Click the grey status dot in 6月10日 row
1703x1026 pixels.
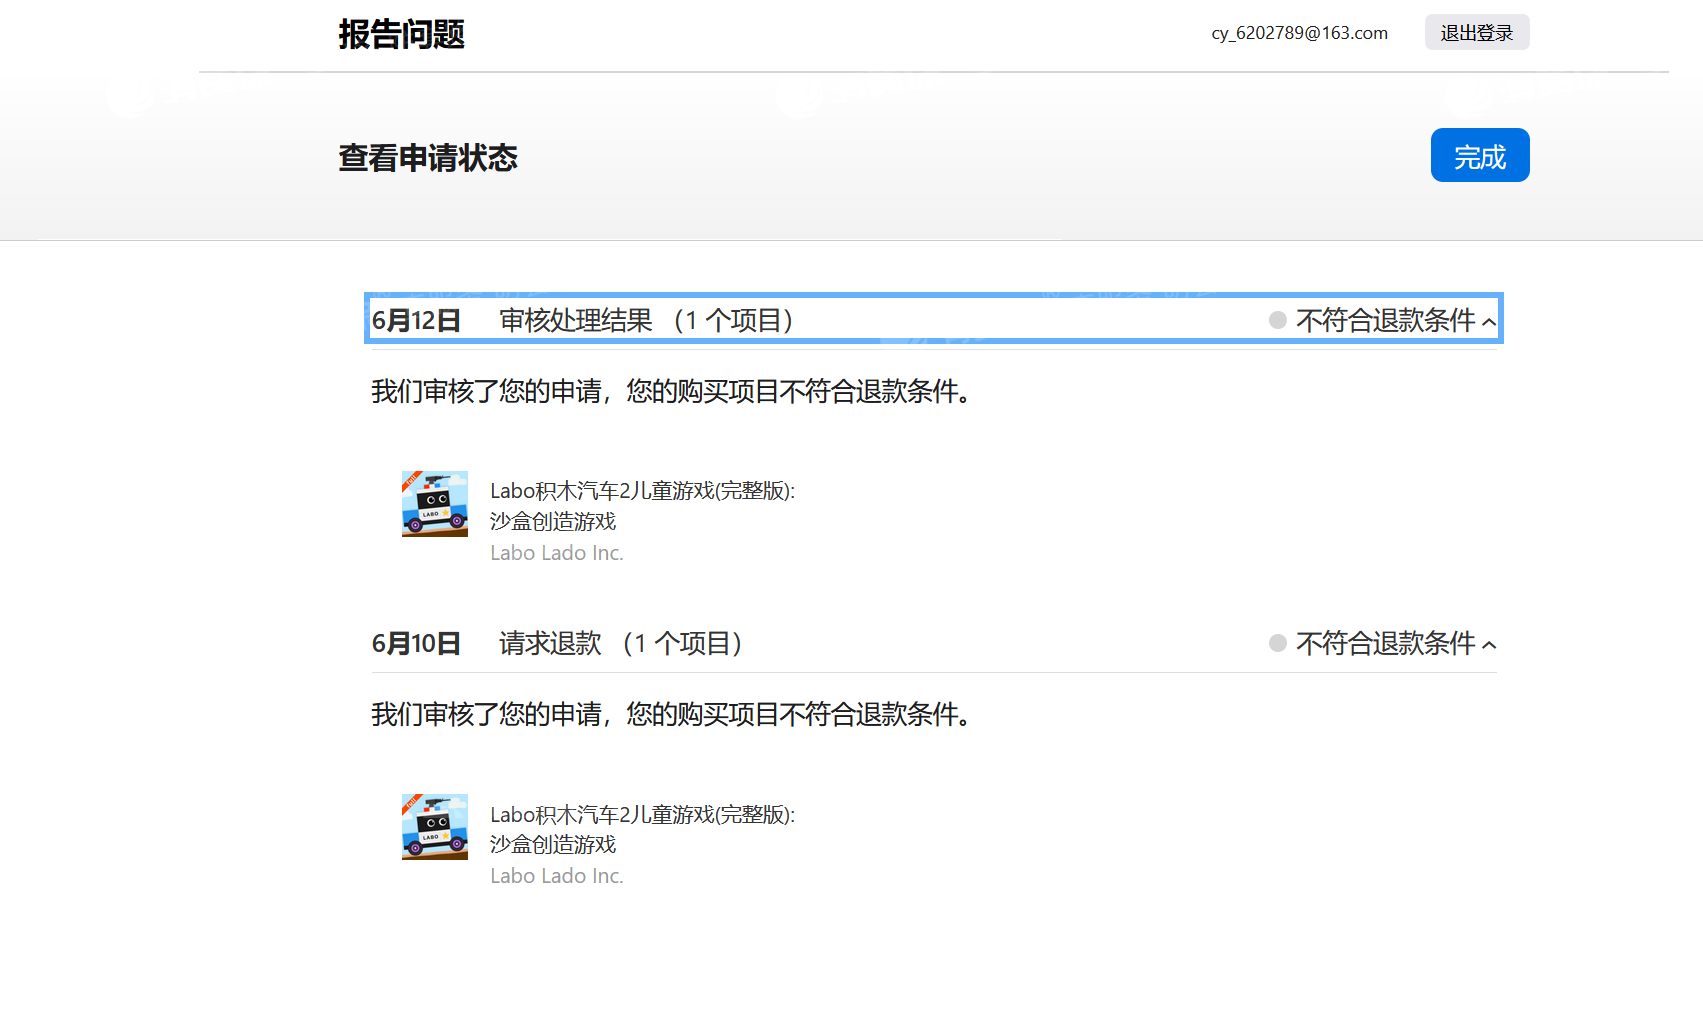click(x=1277, y=643)
